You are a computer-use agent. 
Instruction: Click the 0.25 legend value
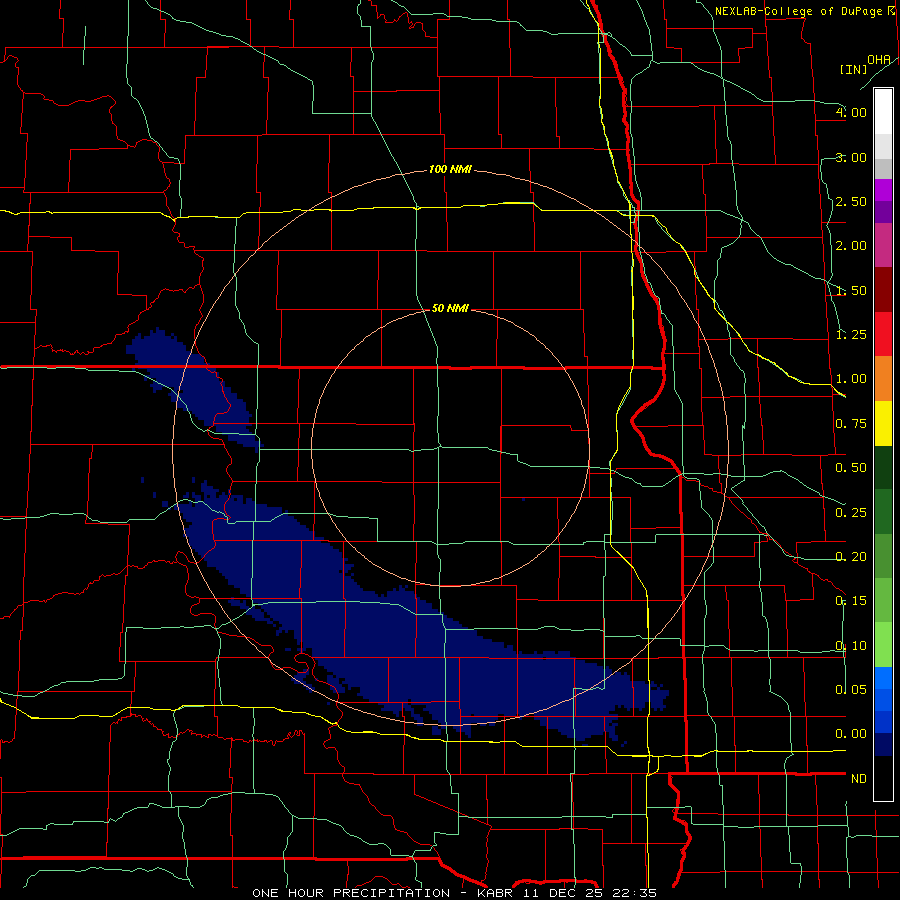851,513
